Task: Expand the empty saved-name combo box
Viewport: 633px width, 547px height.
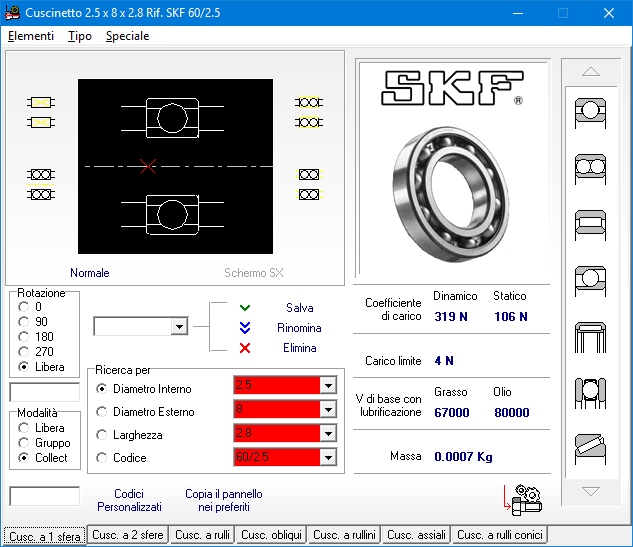Action: click(x=179, y=326)
